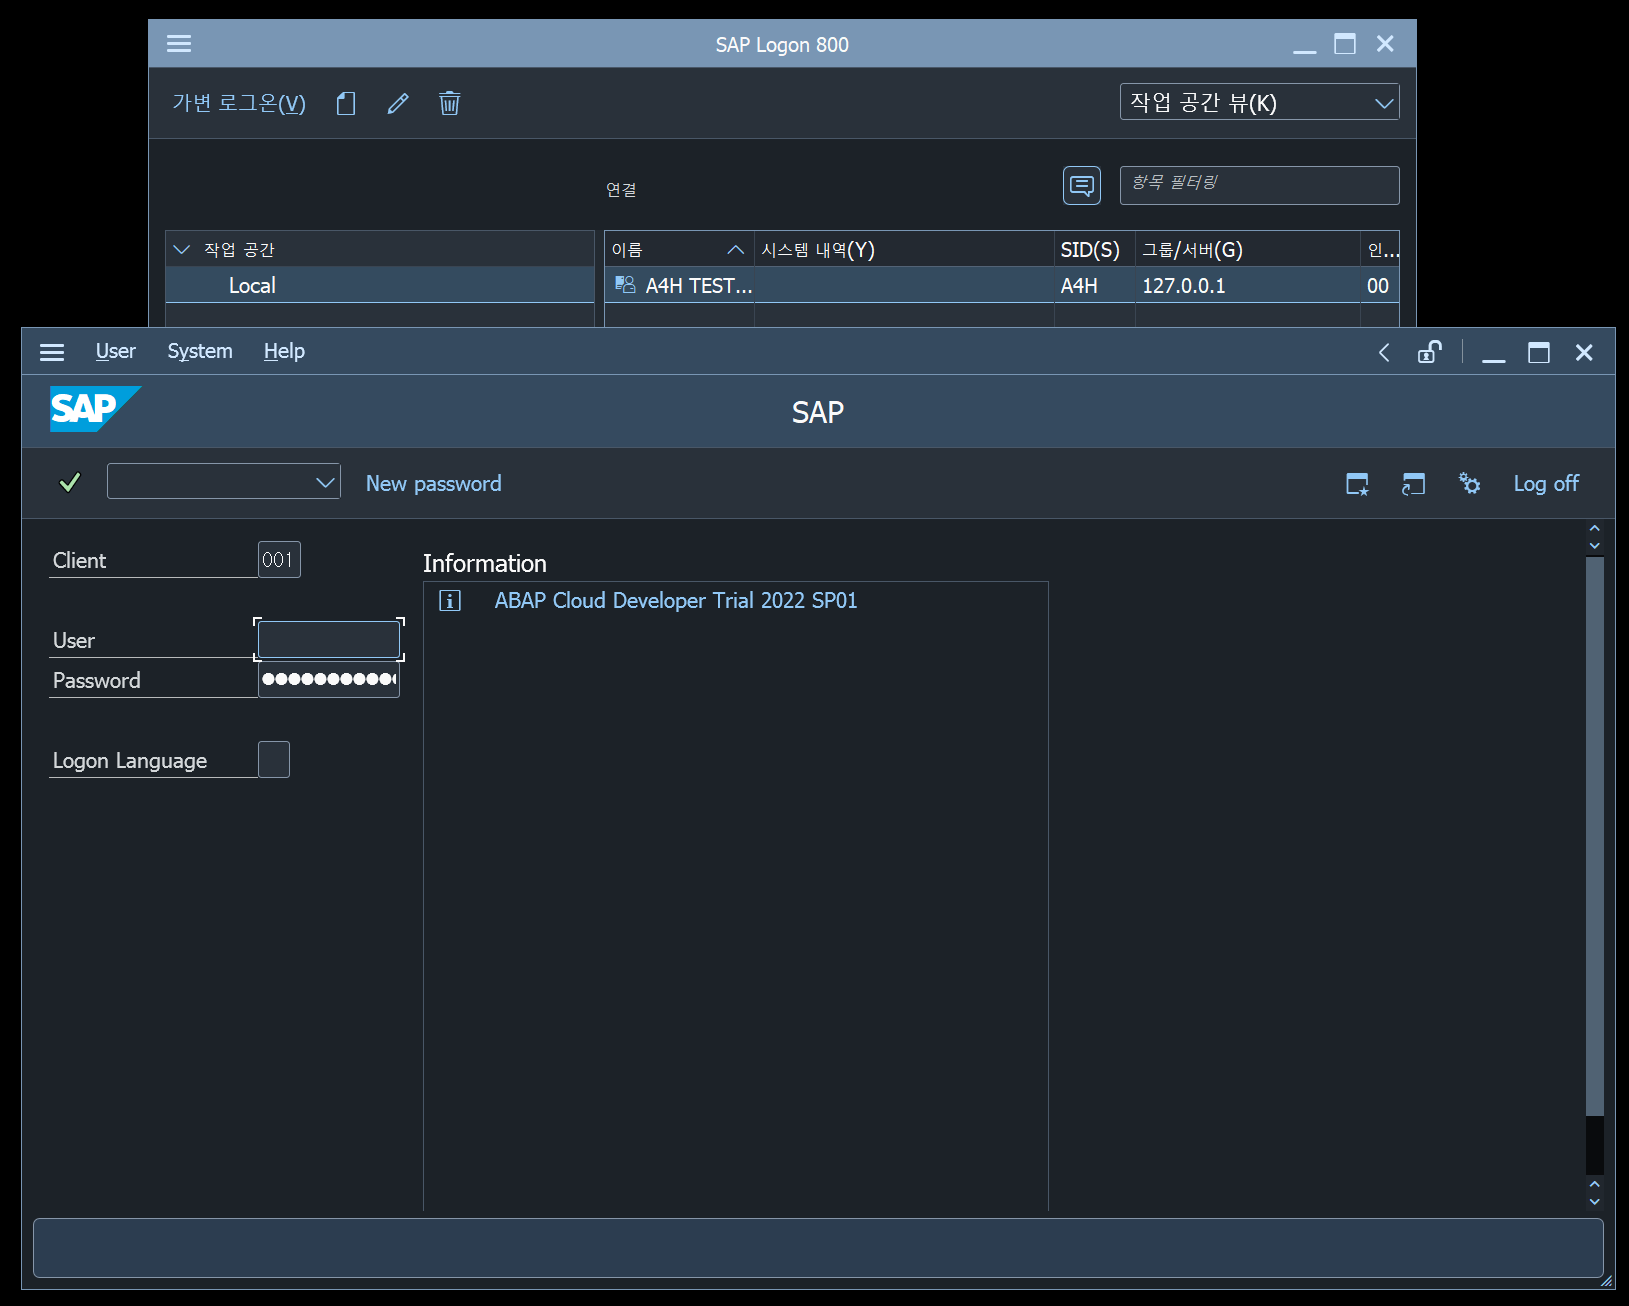
Task: Close the SAP login window
Action: [x=1584, y=353]
